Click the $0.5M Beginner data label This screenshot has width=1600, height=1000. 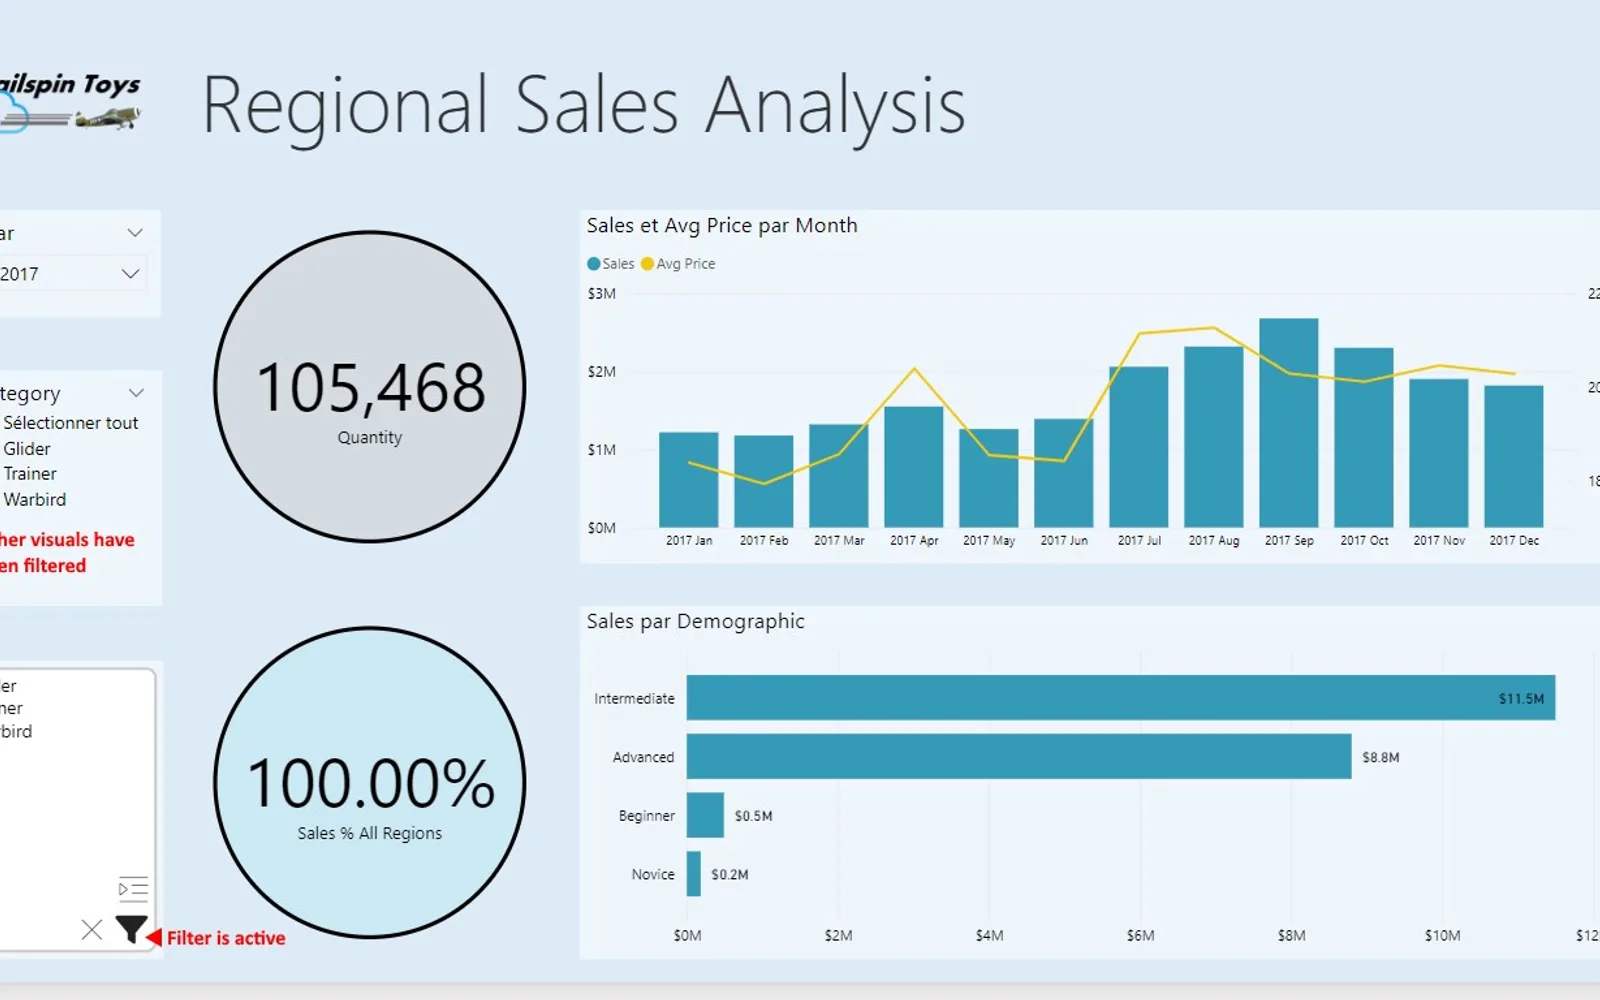click(x=754, y=816)
